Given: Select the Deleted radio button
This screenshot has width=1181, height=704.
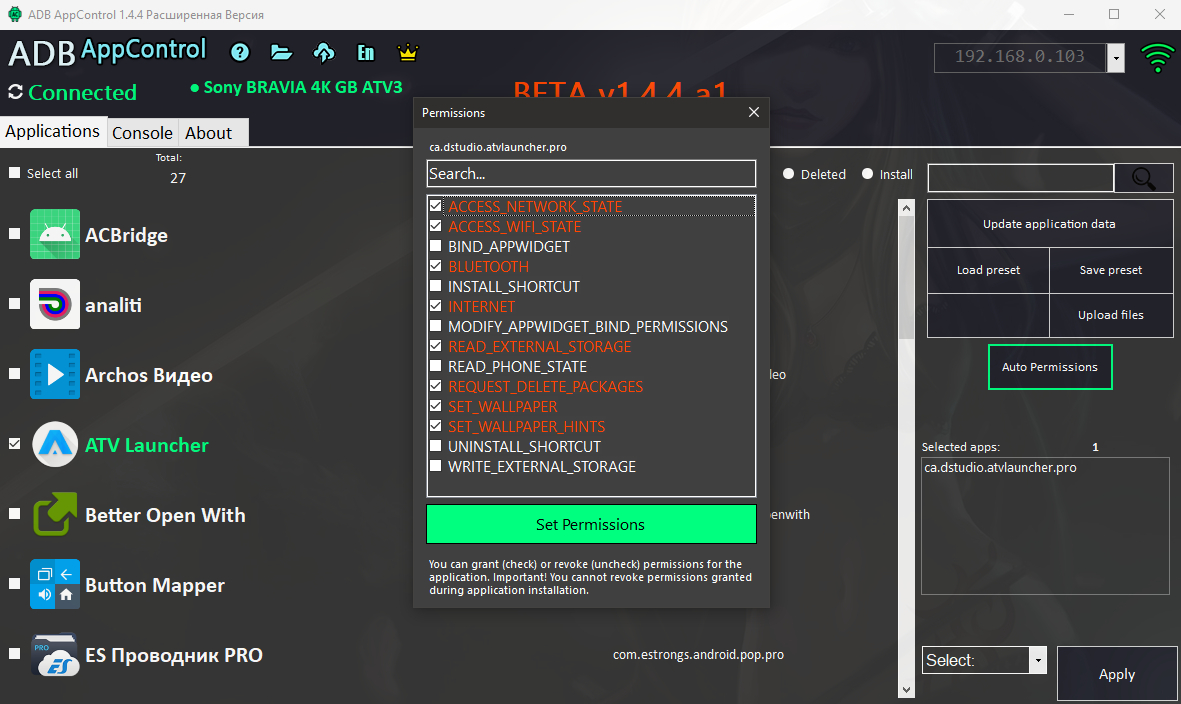Looking at the screenshot, I should [789, 174].
